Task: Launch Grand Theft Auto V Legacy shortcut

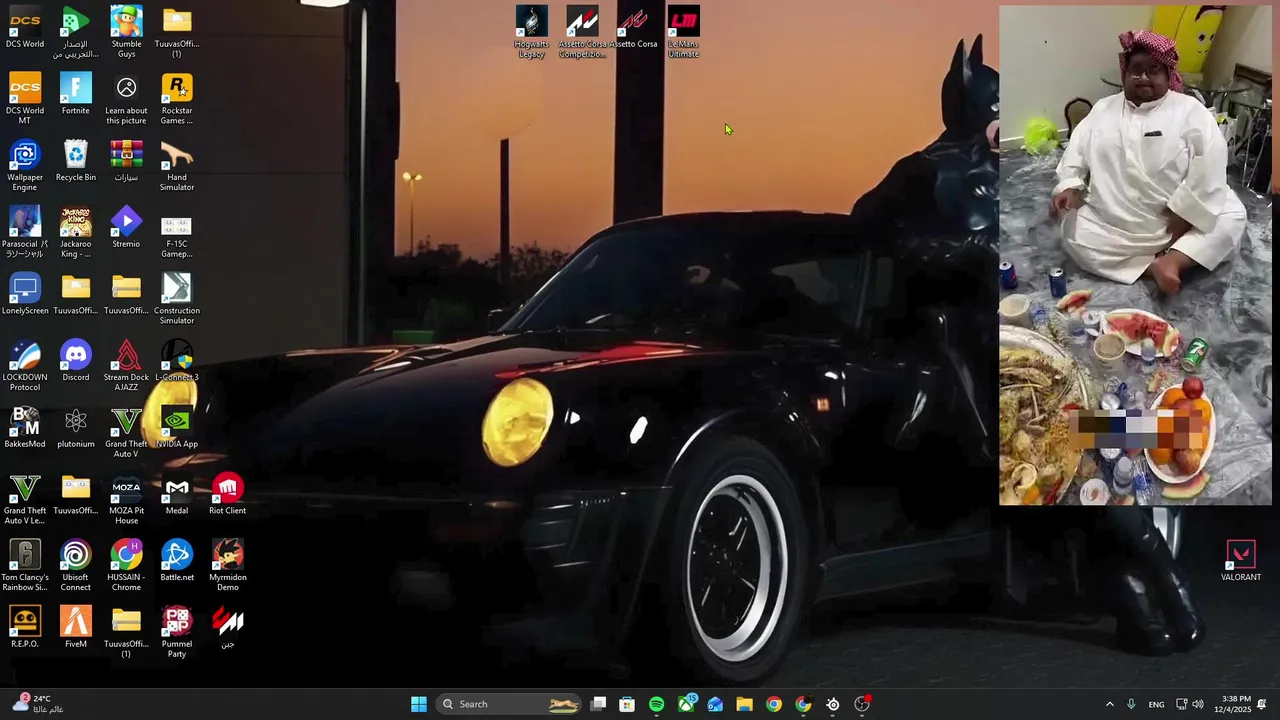Action: (x=25, y=498)
